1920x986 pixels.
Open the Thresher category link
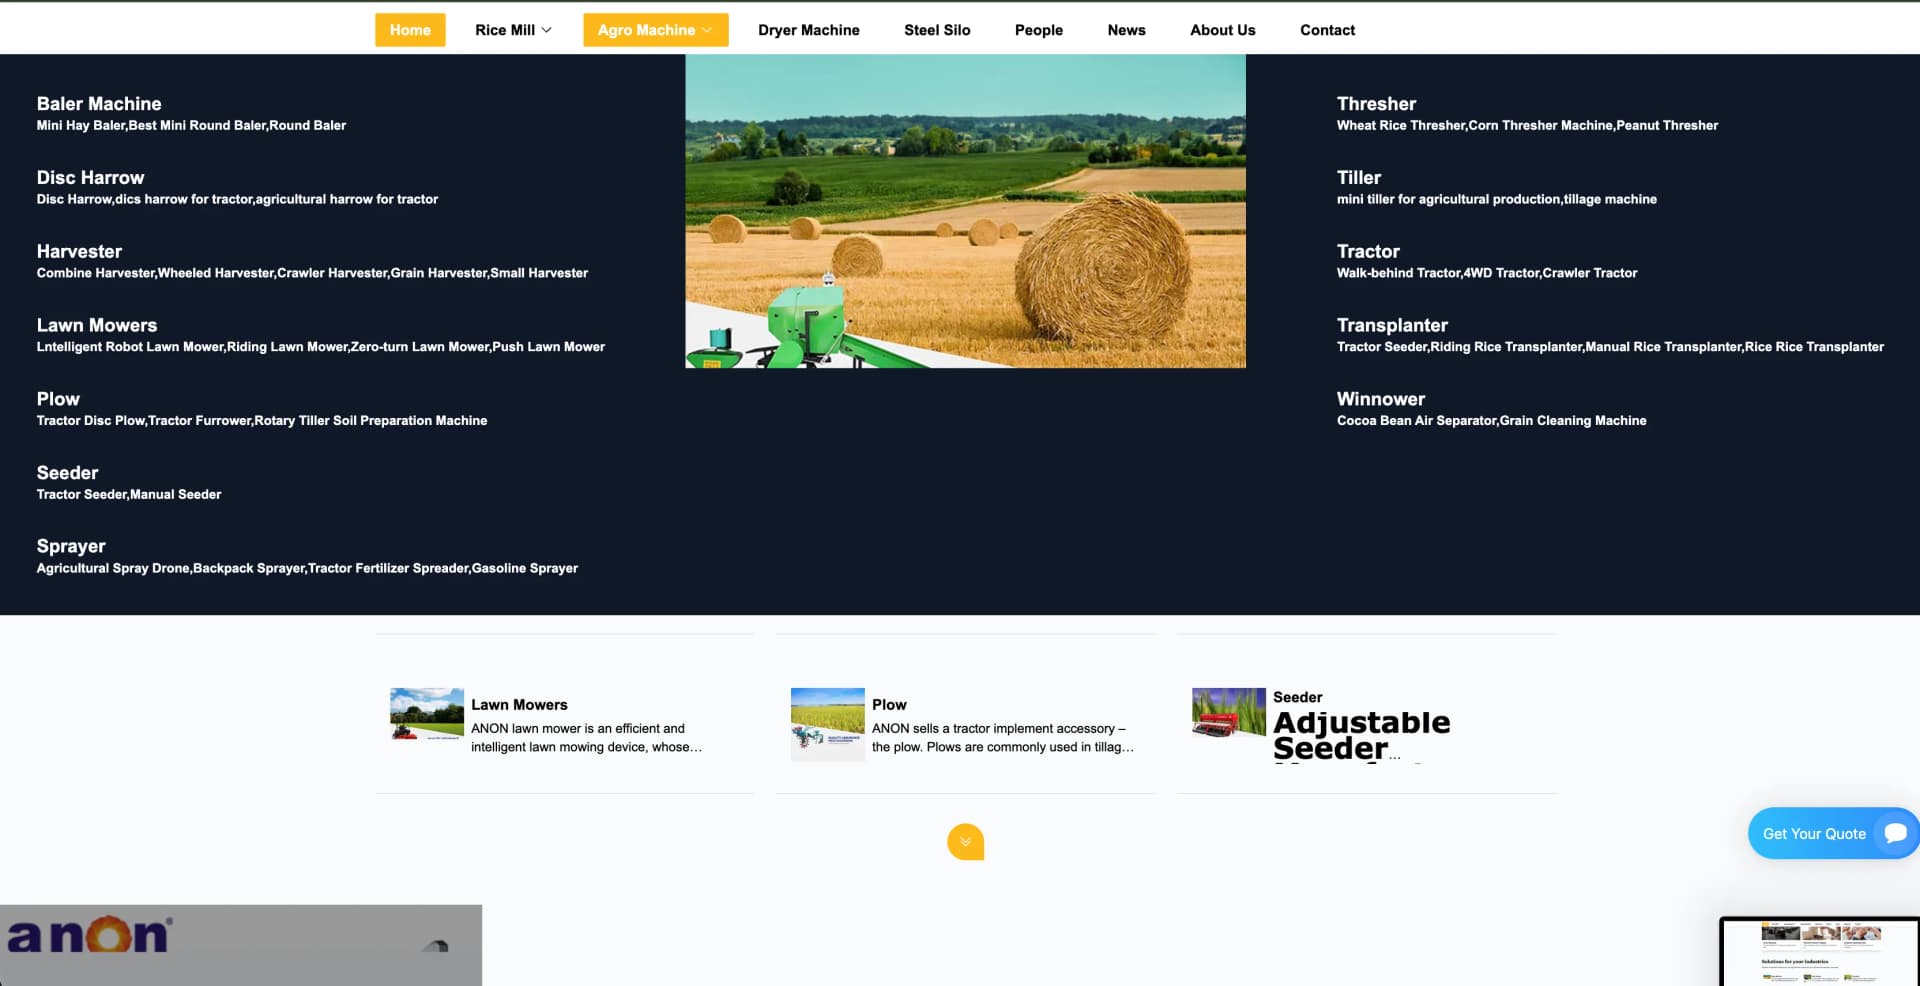pyautogui.click(x=1376, y=104)
